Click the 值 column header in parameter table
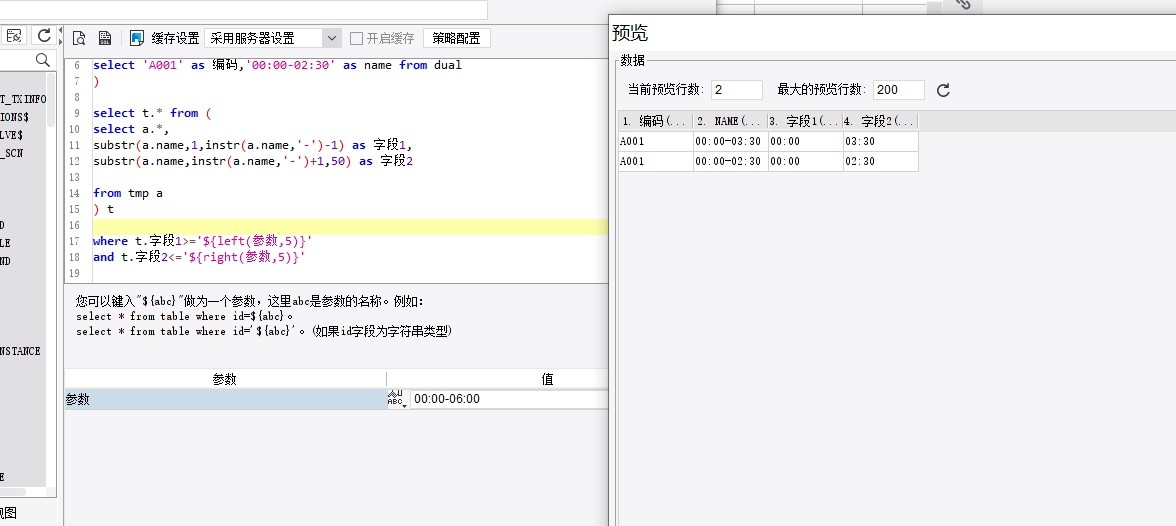The width and height of the screenshot is (1176, 526). (x=548, y=379)
